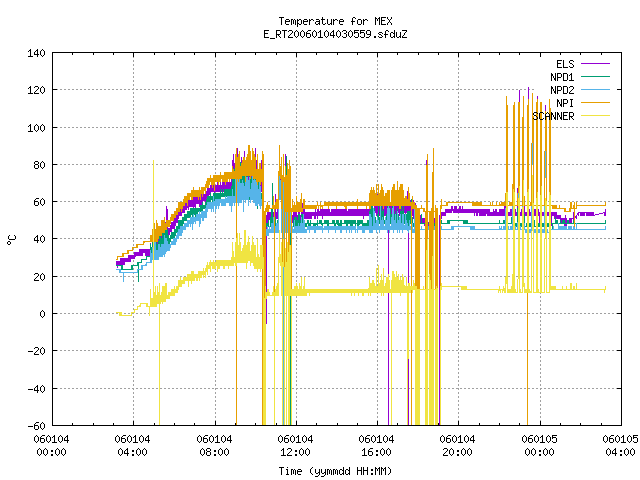Click the NPD1 legend label
The width and height of the screenshot is (640, 480).
pos(562,77)
